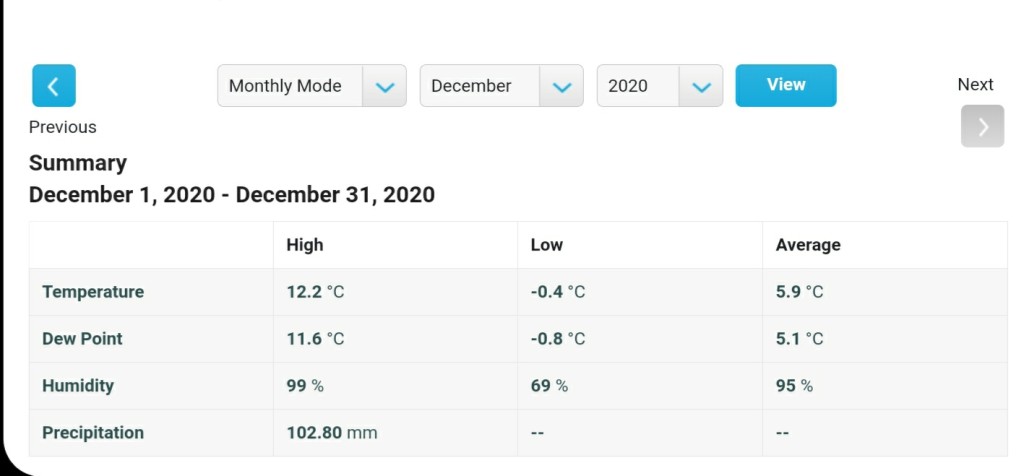Open the 2020 year dropdown
Viewport: 1024px width, 476px height.
tap(660, 86)
